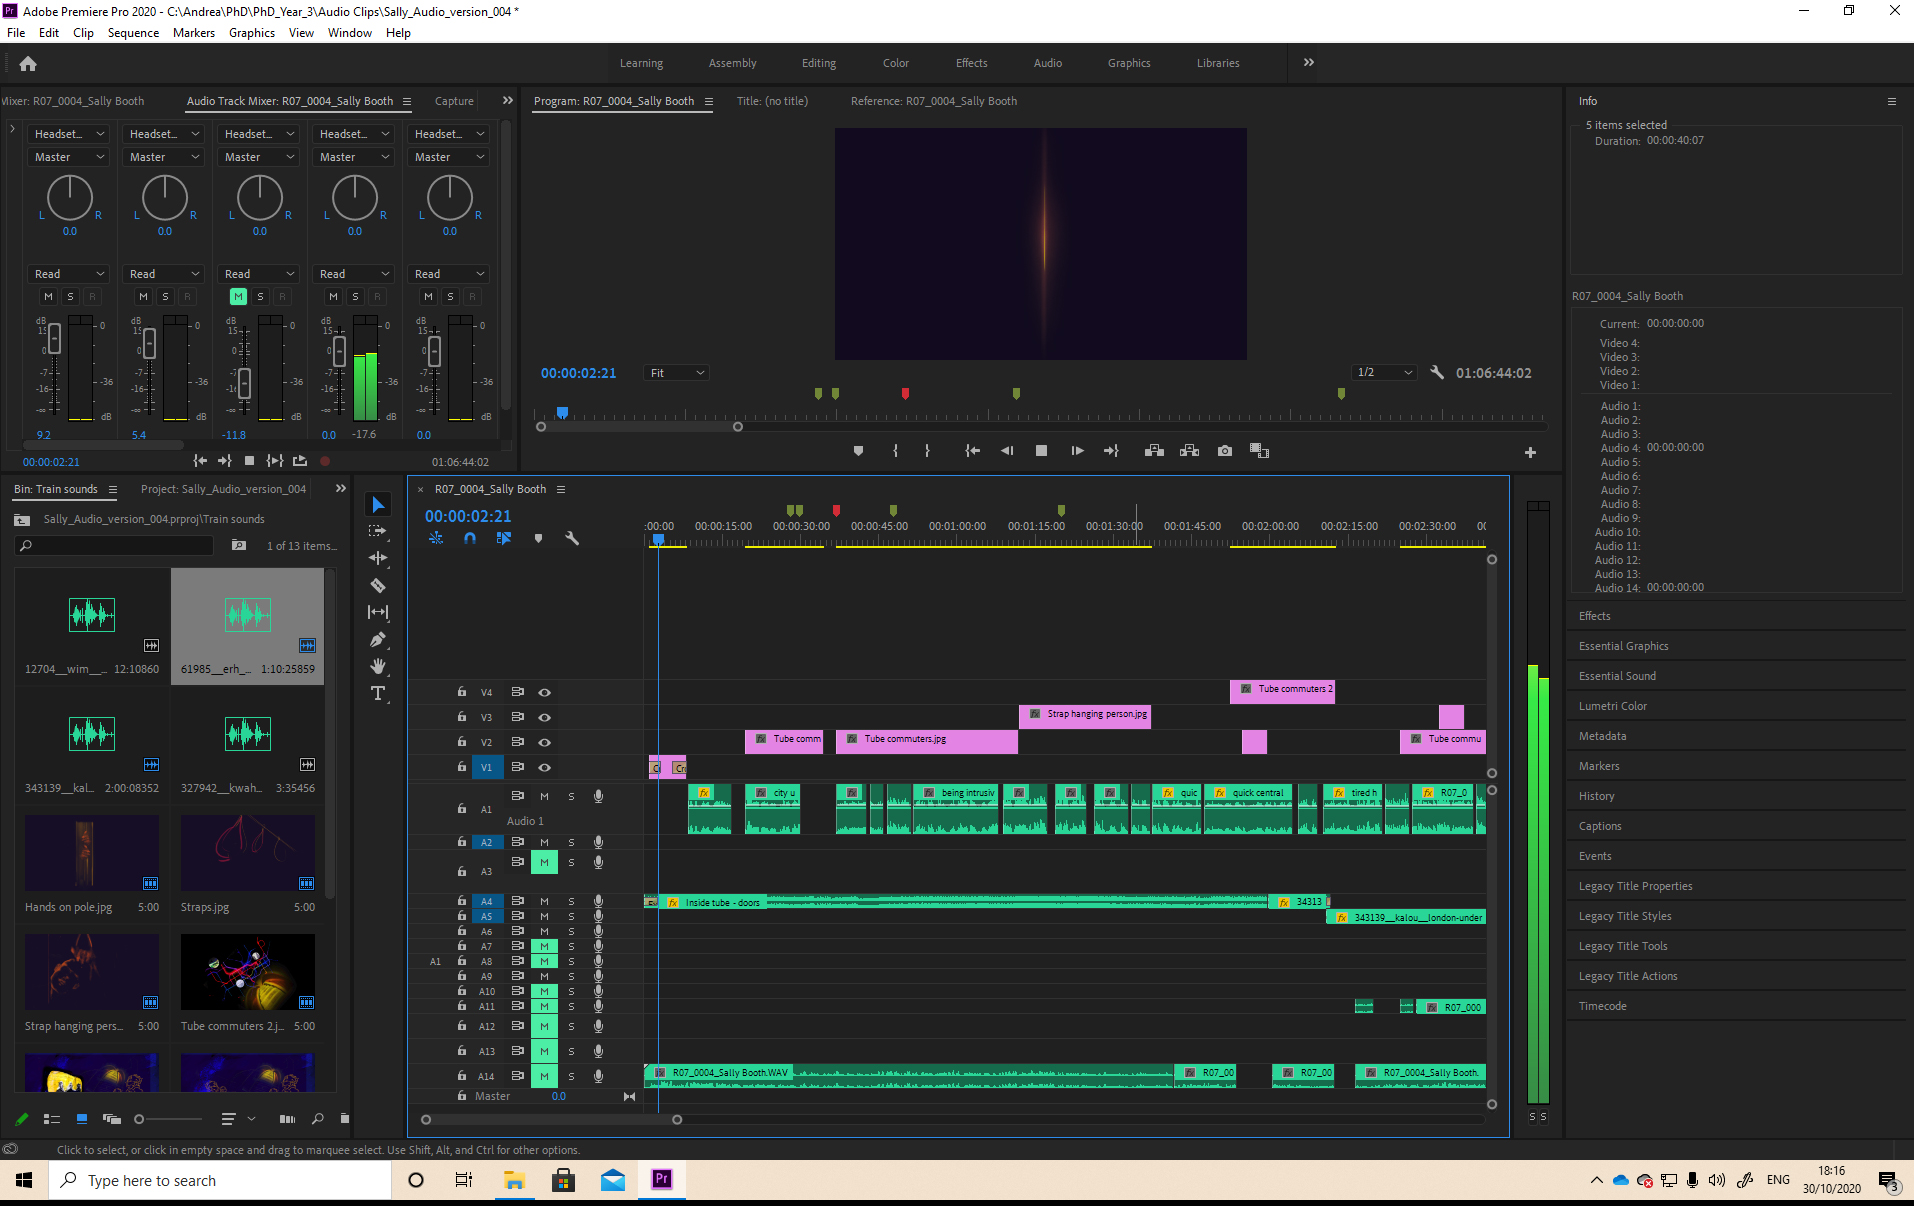This screenshot has width=1914, height=1206.
Task: Step back one frame in Program monitor
Action: (1007, 451)
